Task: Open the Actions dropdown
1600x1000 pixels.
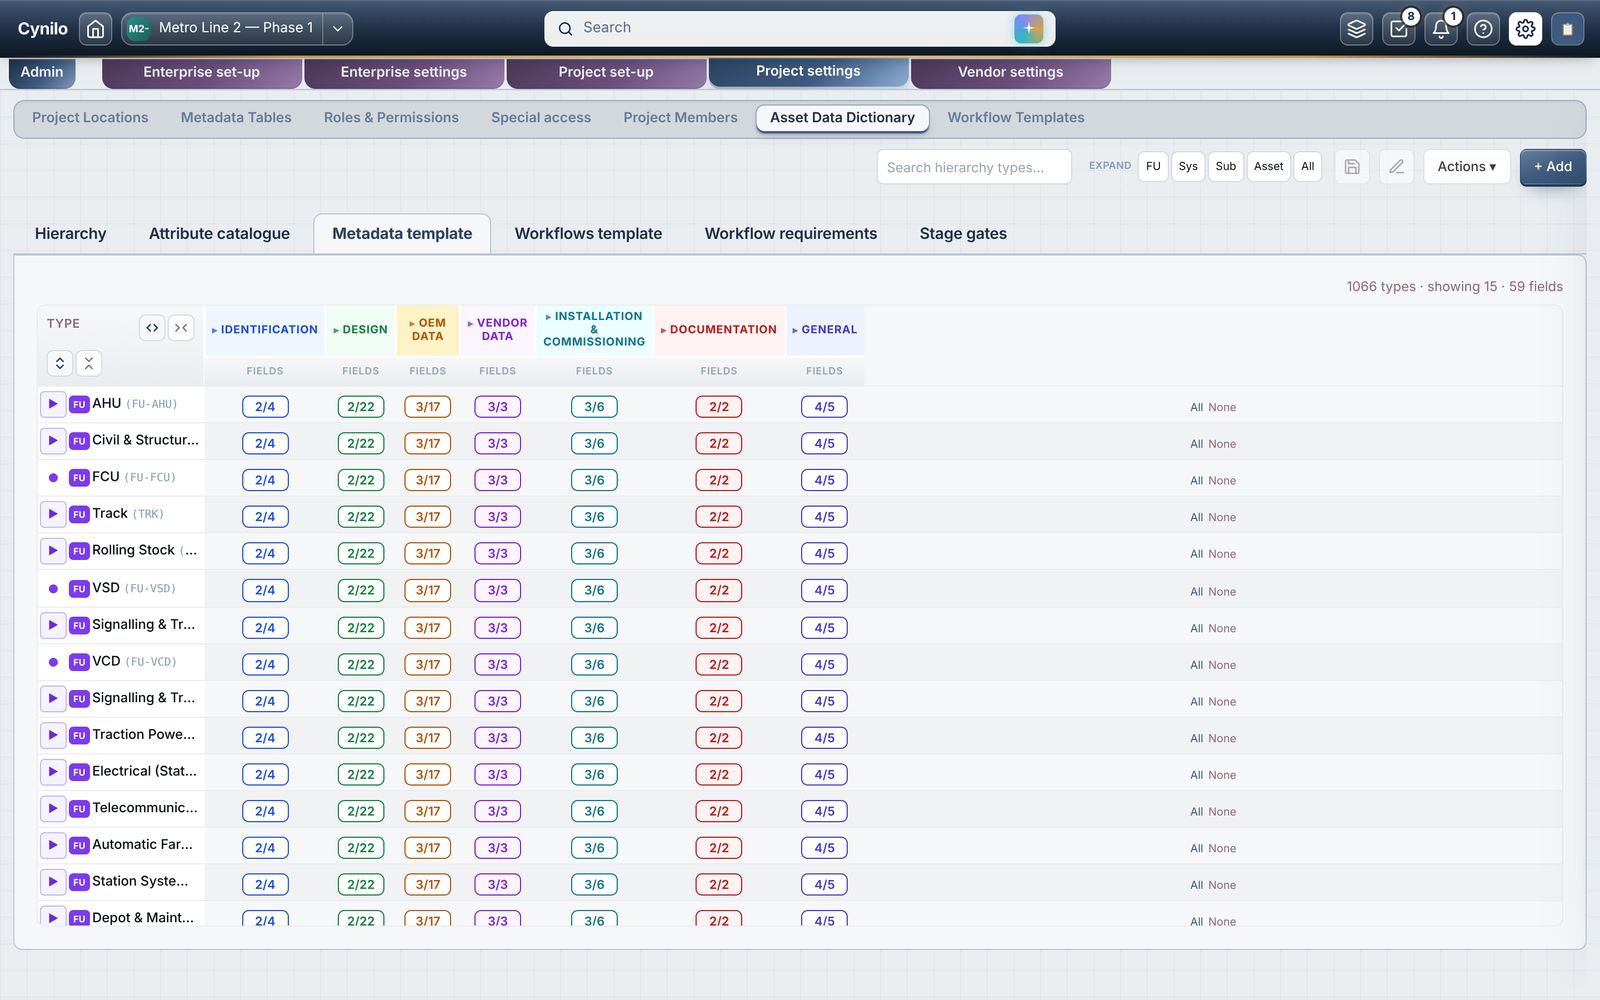Action: [1467, 167]
